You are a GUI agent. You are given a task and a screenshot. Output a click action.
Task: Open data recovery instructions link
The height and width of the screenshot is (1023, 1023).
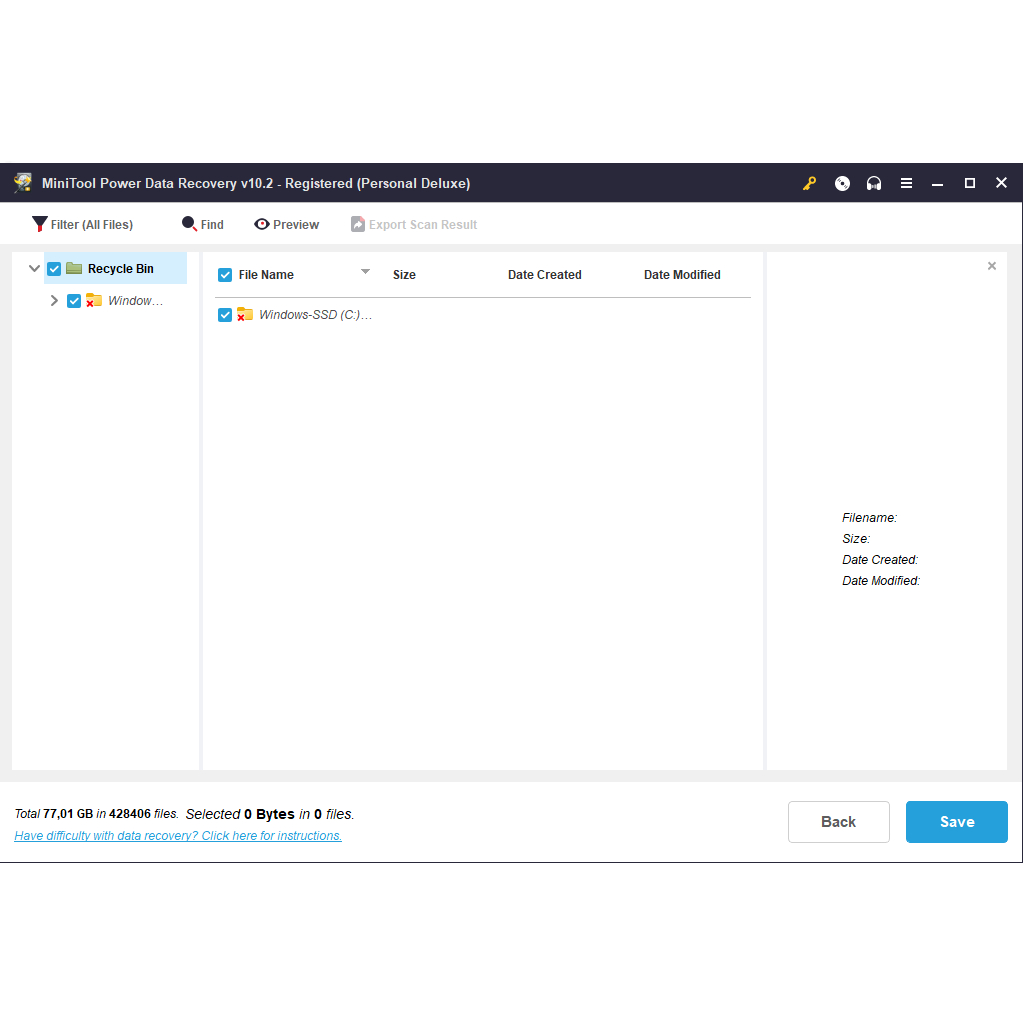[178, 836]
